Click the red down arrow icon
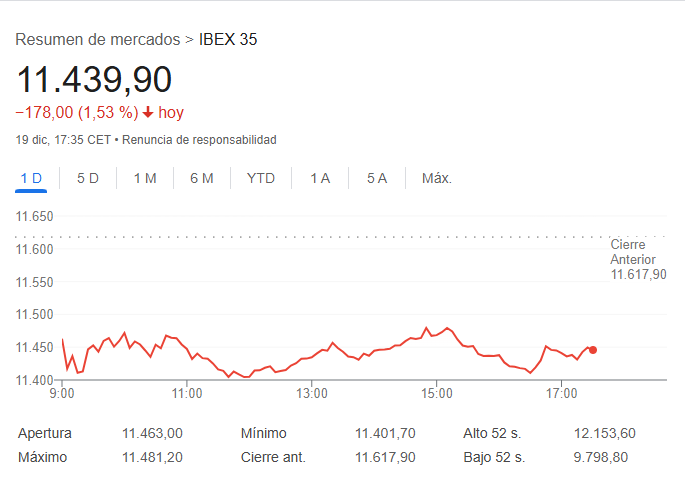685x479 pixels. (x=148, y=113)
